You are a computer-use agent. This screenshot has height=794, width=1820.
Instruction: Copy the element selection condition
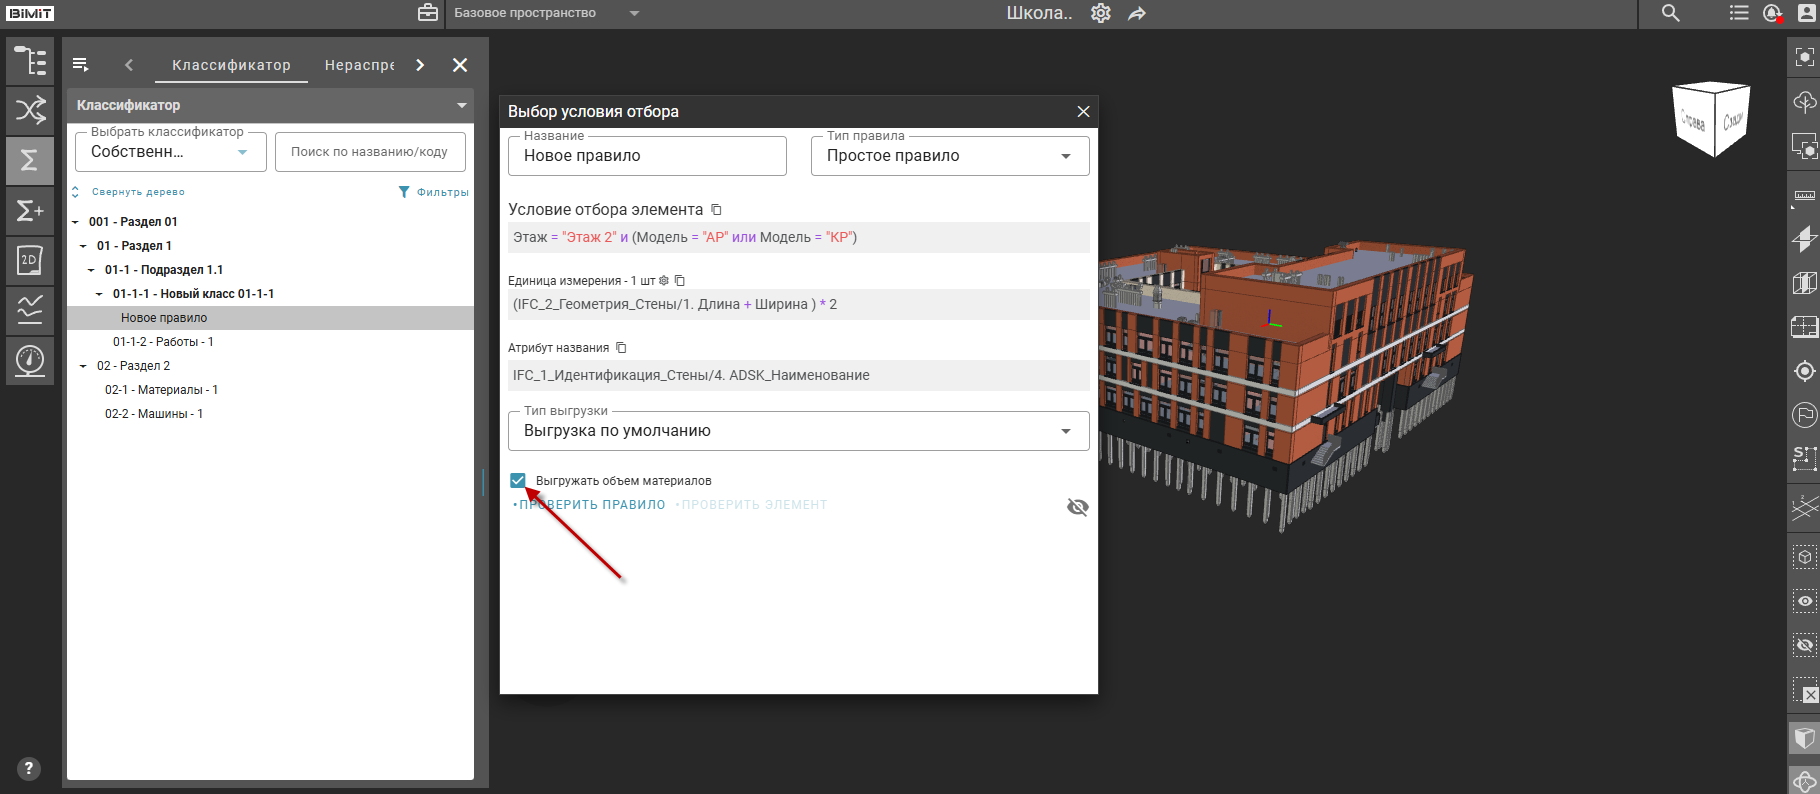[x=716, y=210]
